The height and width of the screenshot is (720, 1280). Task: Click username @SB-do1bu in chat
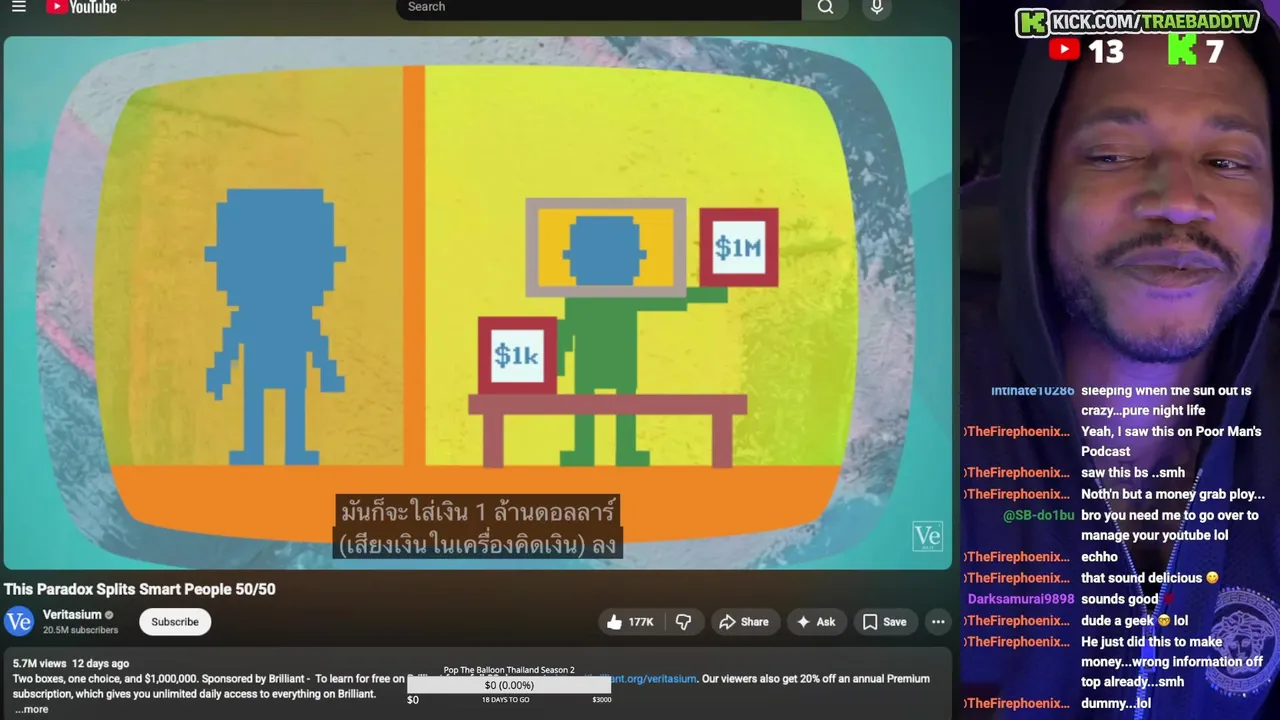(x=1039, y=515)
